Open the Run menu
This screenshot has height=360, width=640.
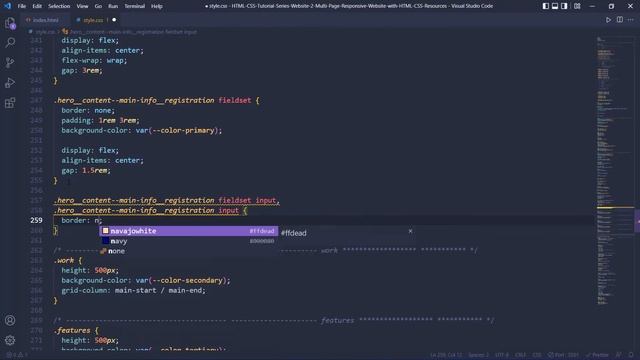click(x=113, y=6)
